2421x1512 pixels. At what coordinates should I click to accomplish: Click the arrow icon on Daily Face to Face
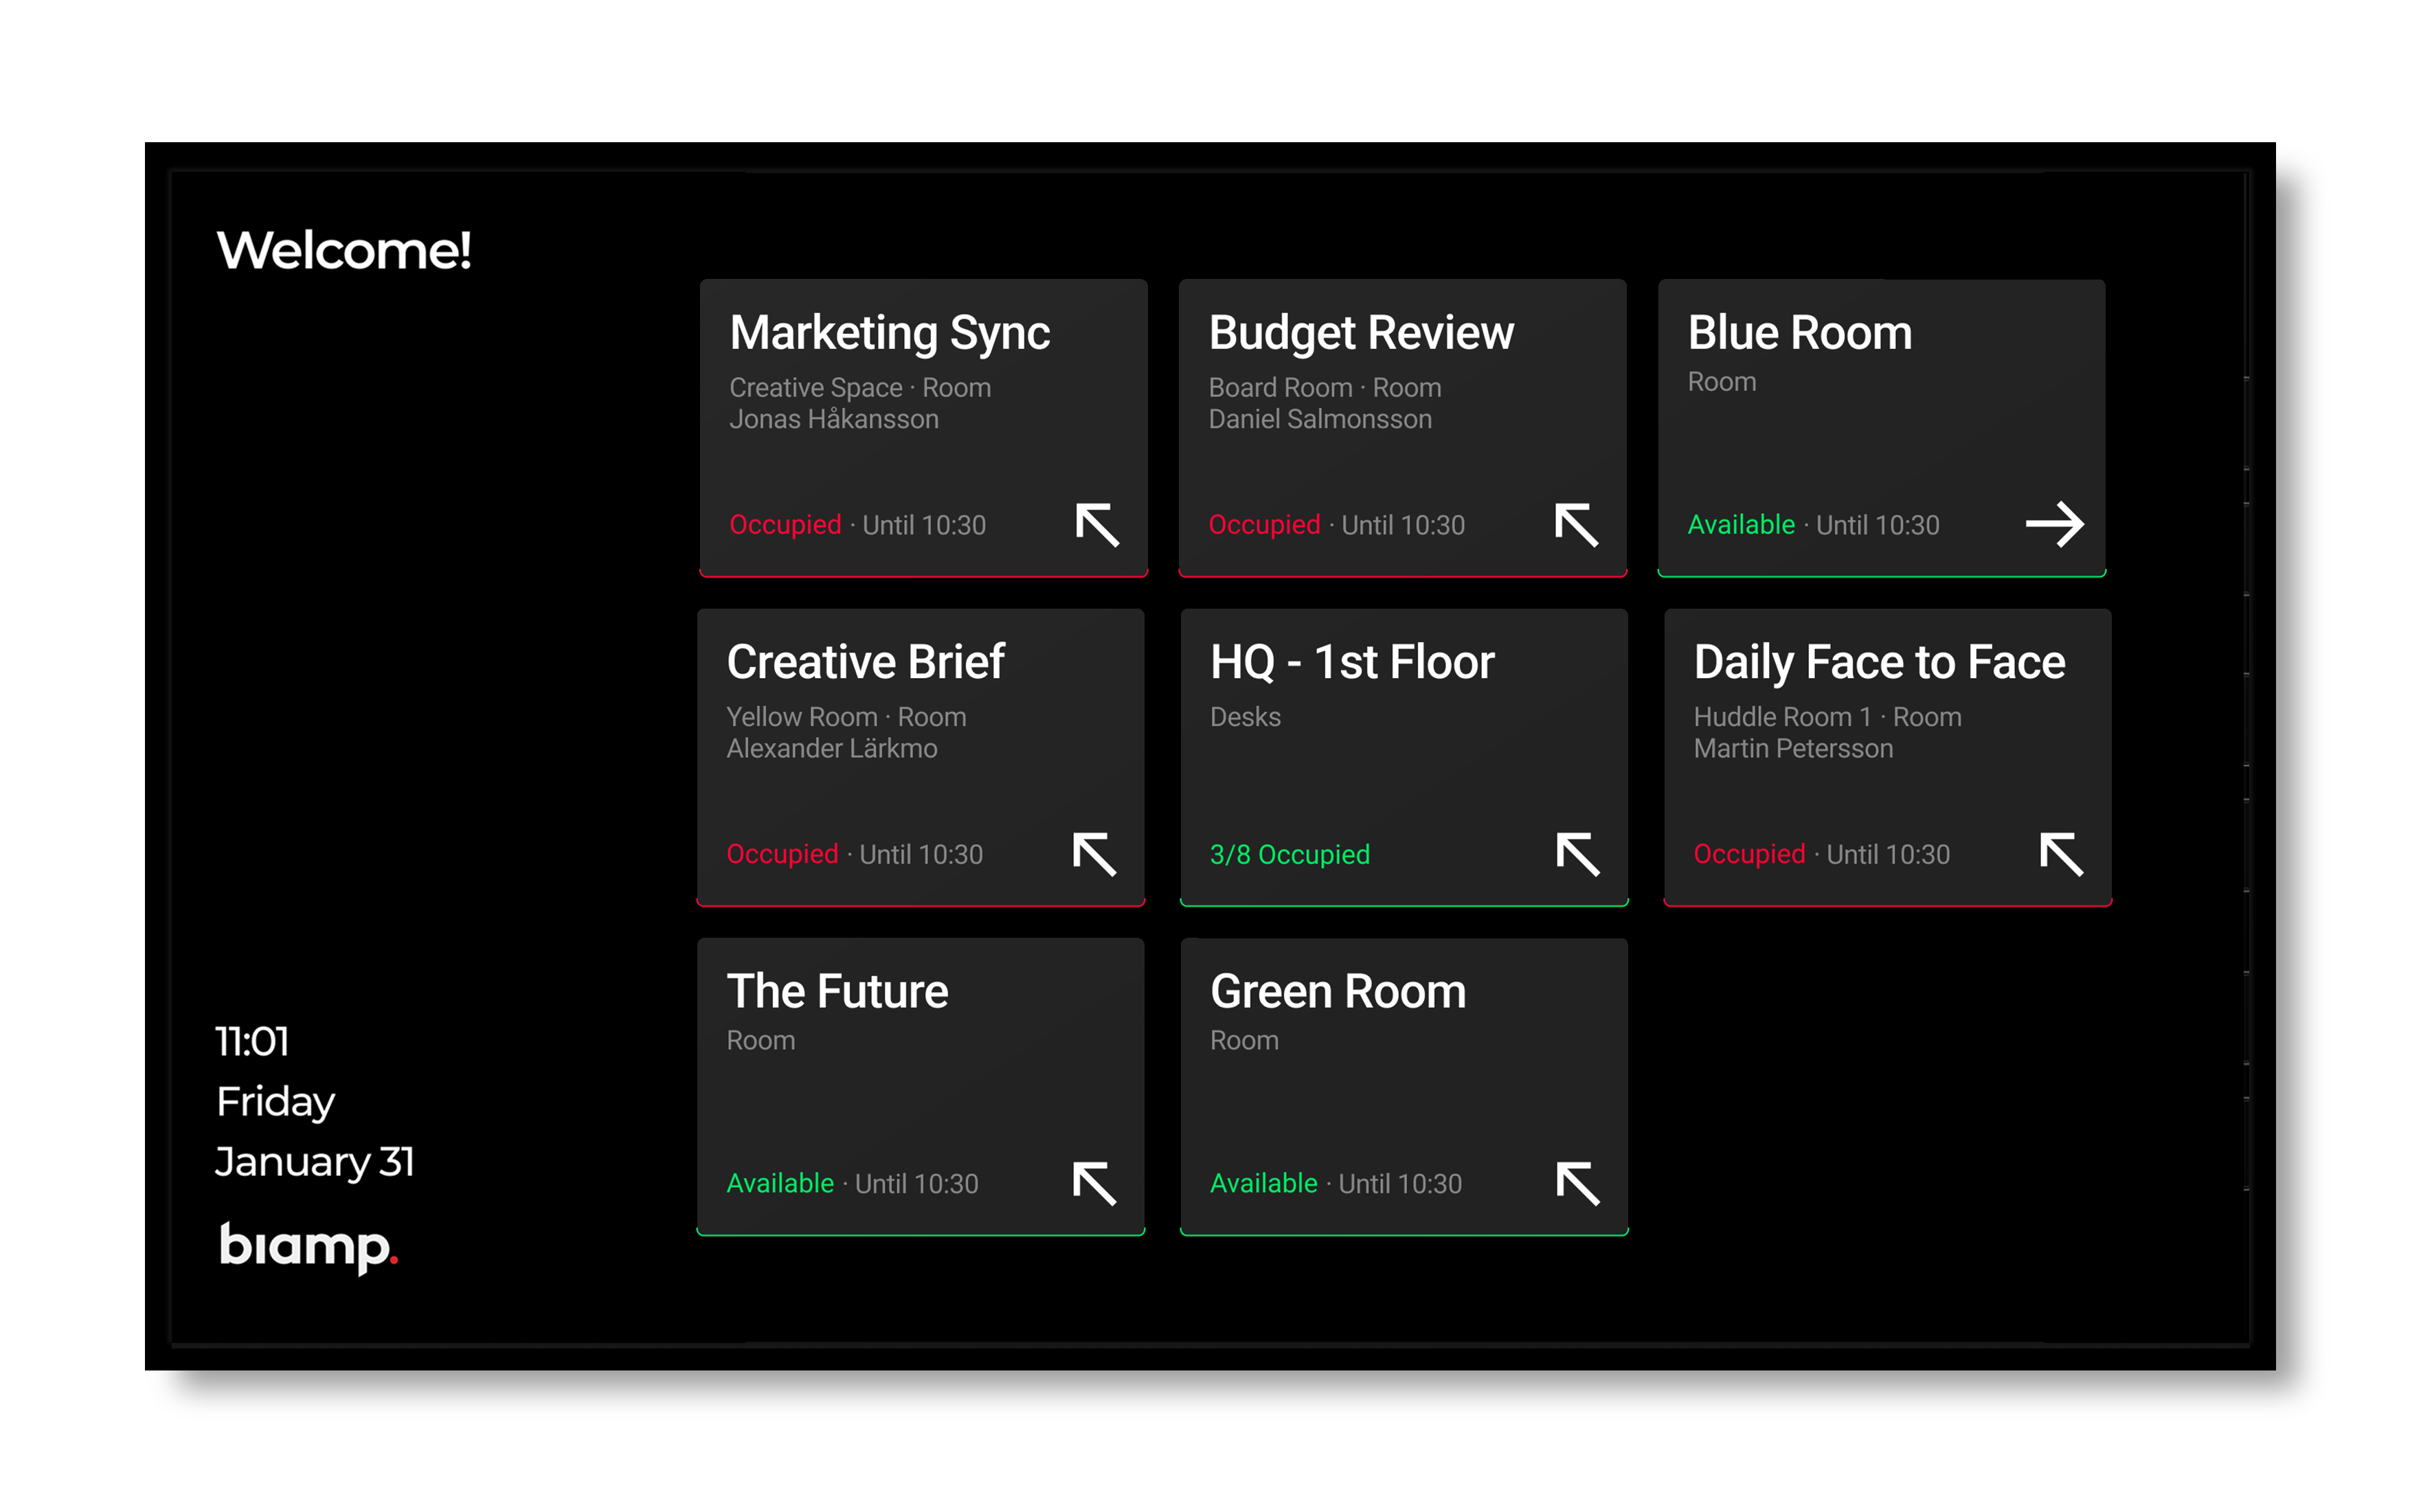coord(2060,854)
